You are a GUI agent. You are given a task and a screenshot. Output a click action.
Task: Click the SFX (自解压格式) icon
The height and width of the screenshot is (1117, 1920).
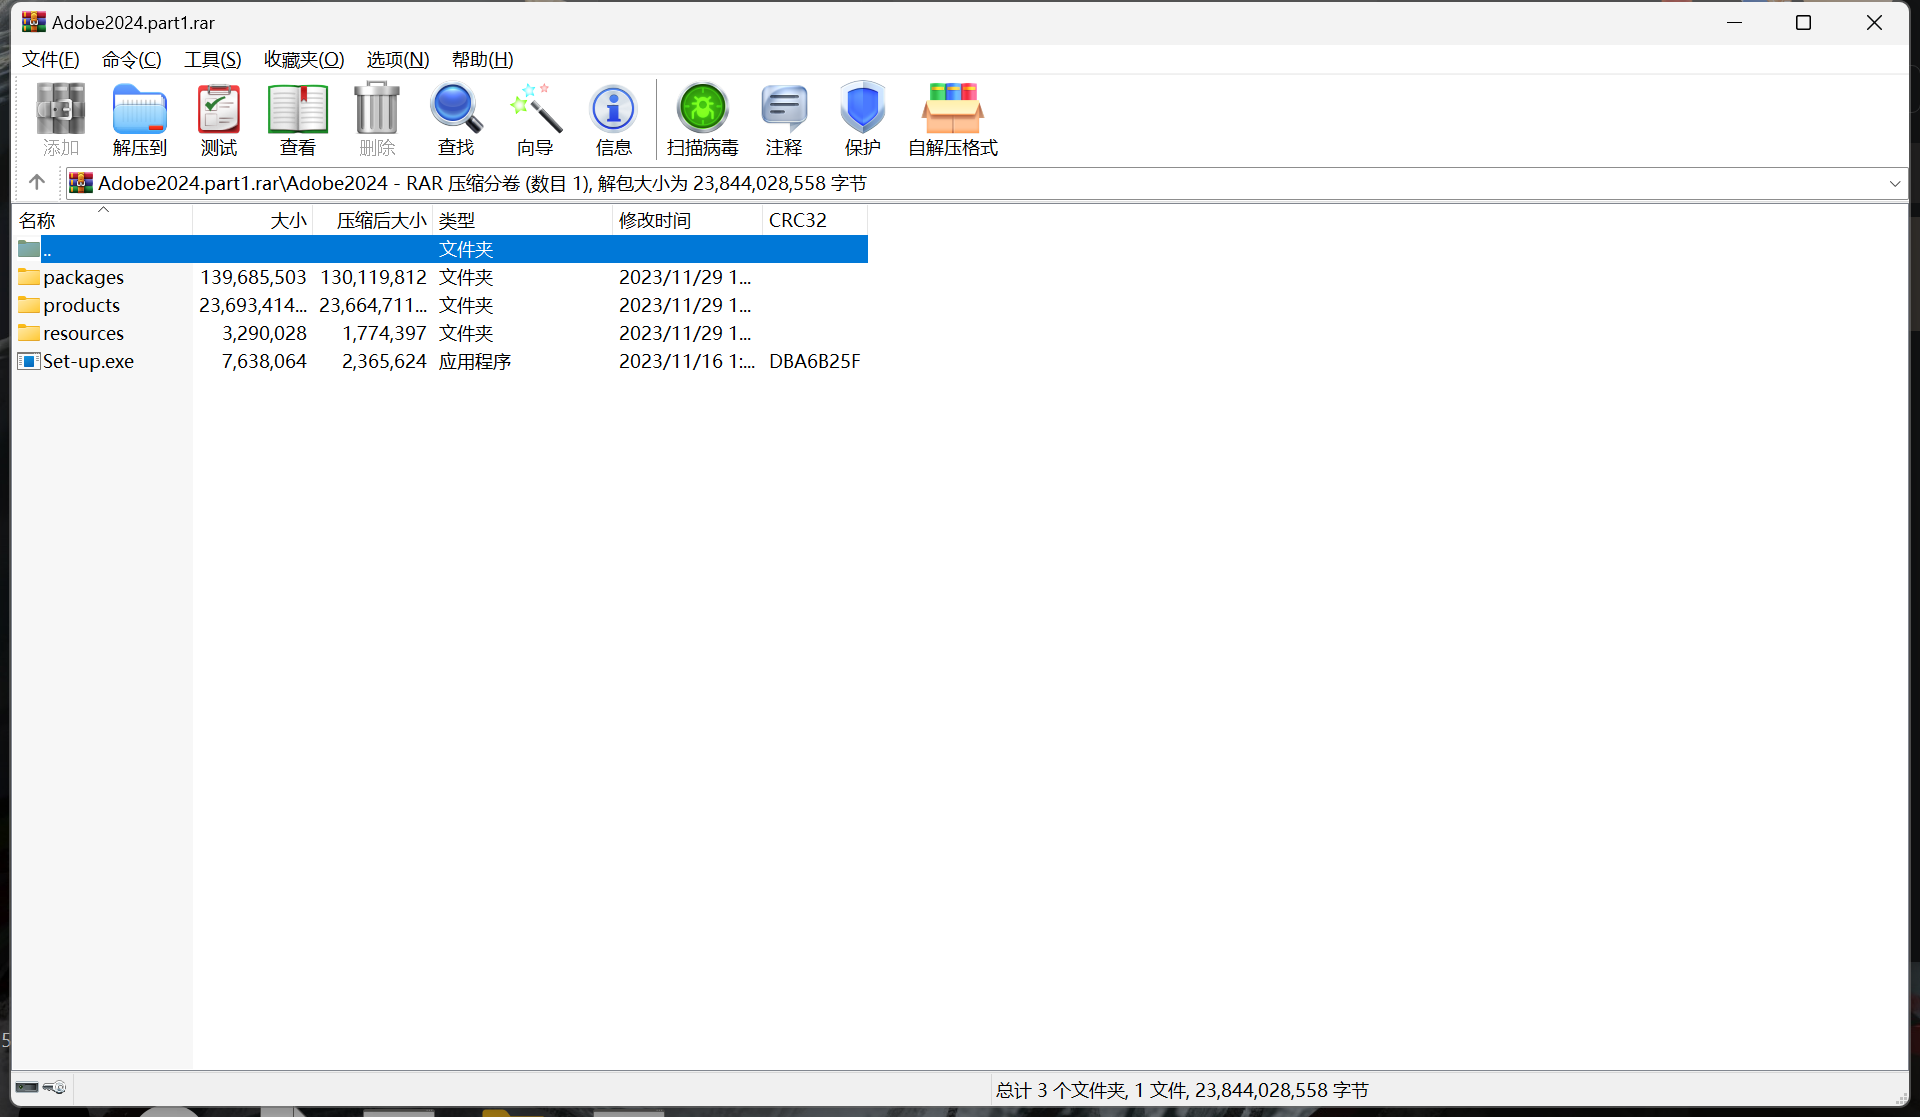pos(953,119)
